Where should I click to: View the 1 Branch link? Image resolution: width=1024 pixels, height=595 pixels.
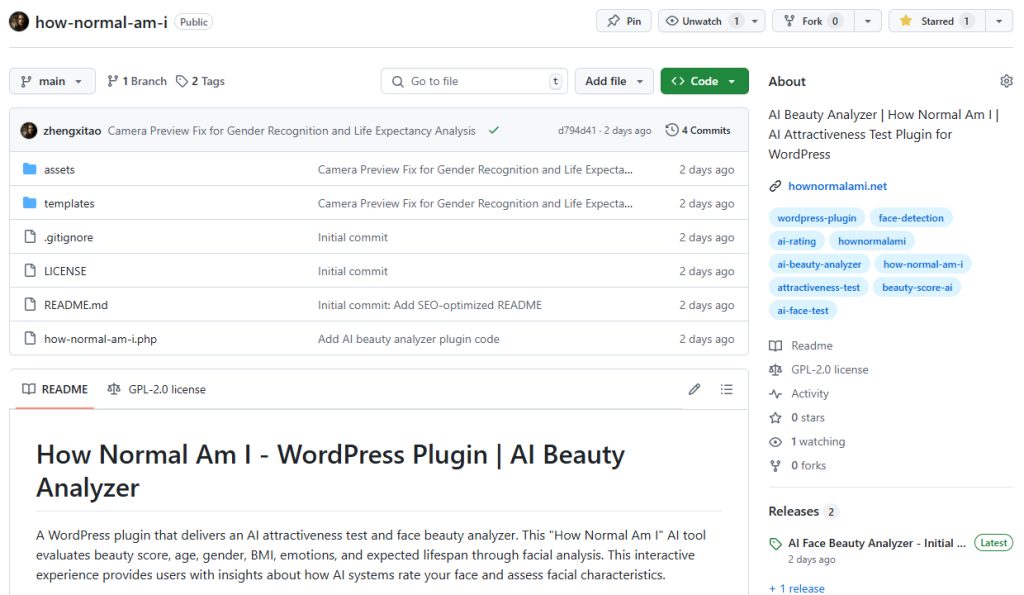pos(137,81)
